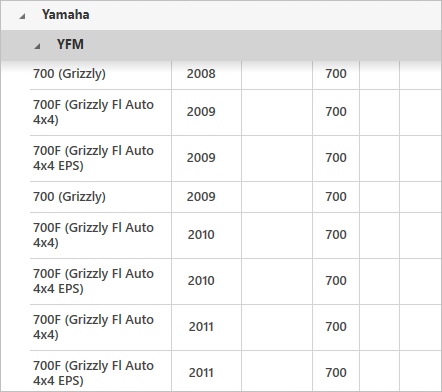Select the Yamaha group header
Image resolution: width=442 pixels, height=392 pixels.
[221, 15]
